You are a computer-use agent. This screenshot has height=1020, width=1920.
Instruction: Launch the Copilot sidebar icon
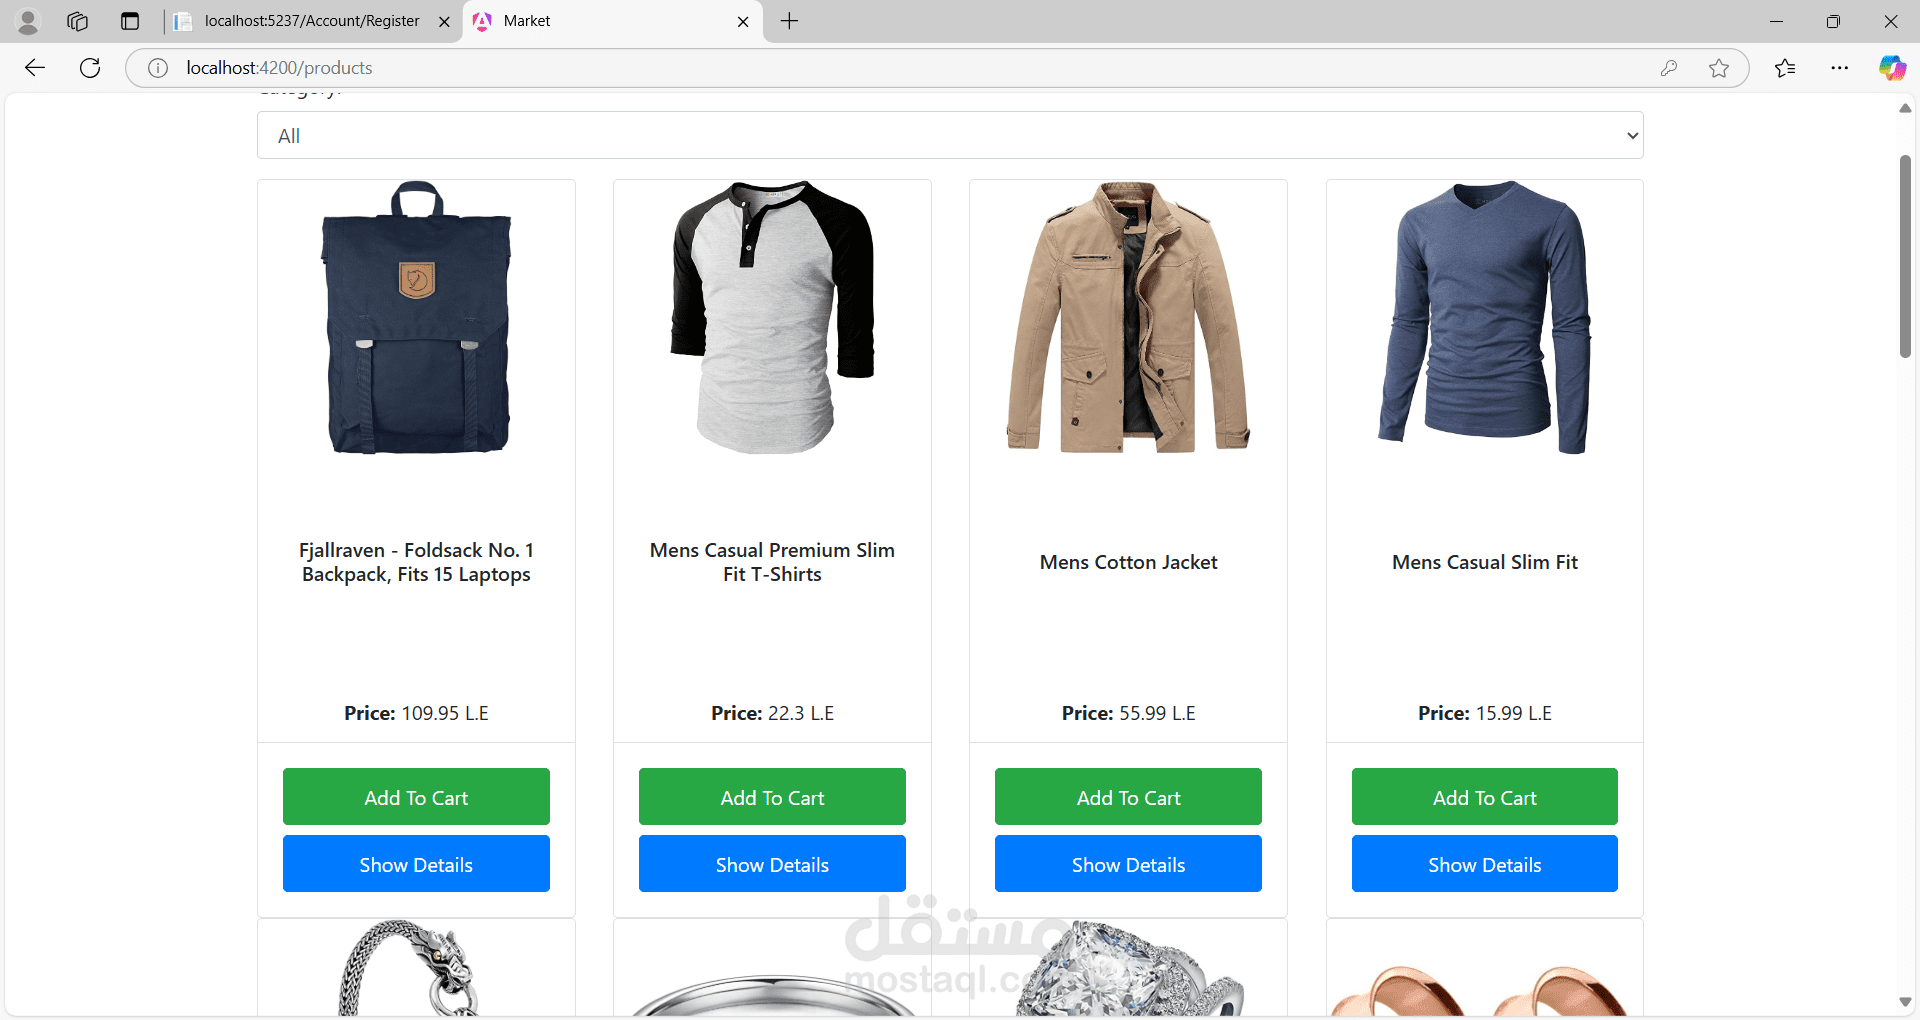point(1892,68)
